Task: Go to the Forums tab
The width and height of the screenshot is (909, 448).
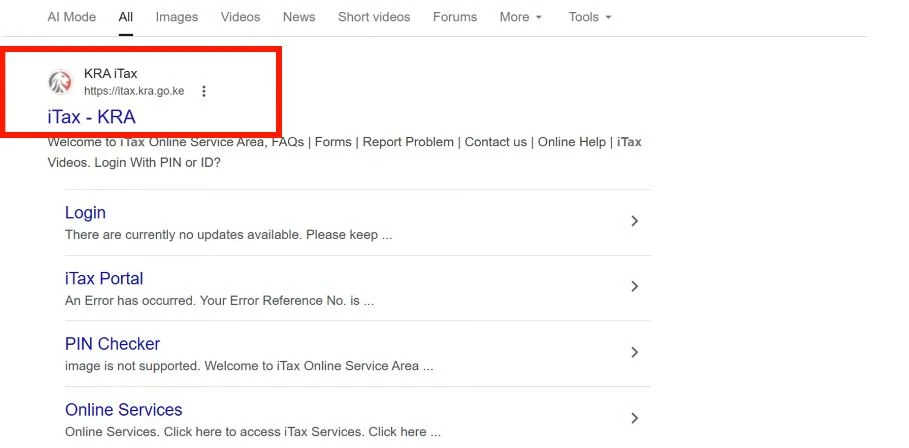Action: click(455, 17)
